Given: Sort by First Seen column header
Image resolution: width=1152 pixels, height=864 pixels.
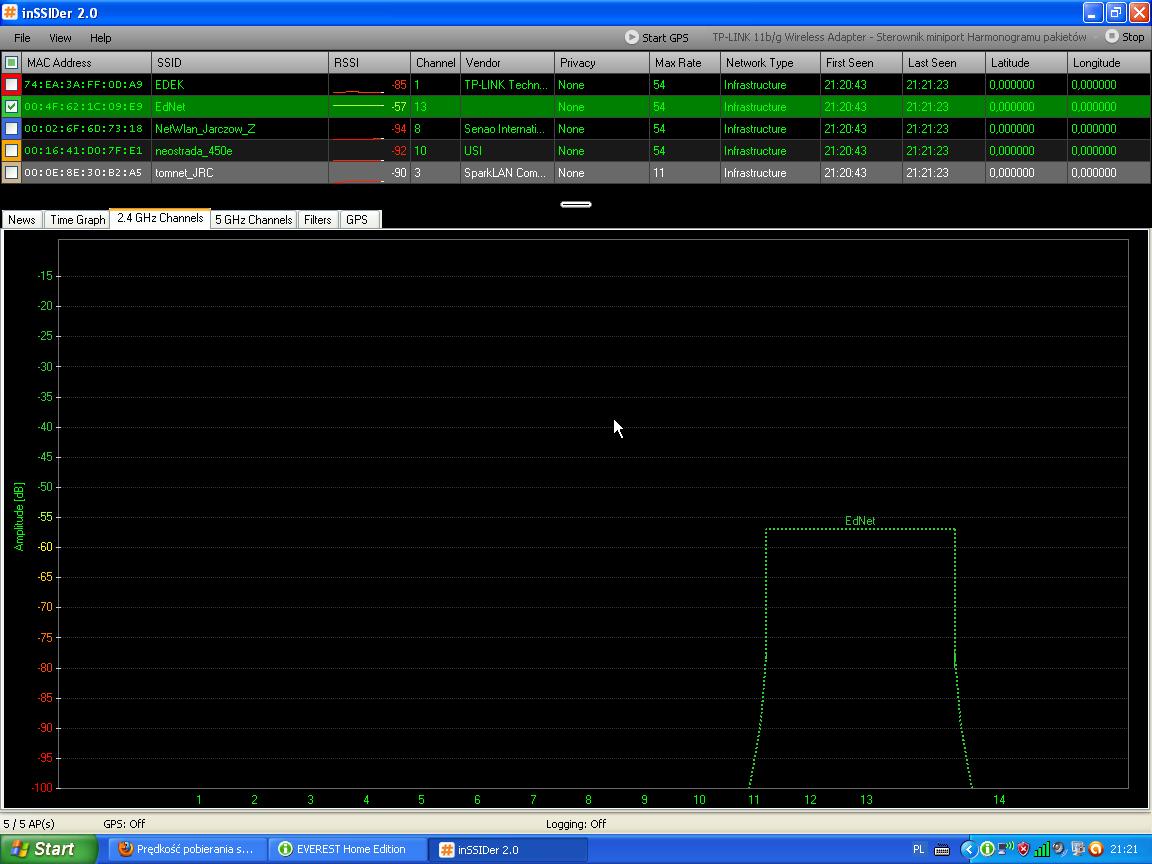Looking at the screenshot, I should [861, 62].
